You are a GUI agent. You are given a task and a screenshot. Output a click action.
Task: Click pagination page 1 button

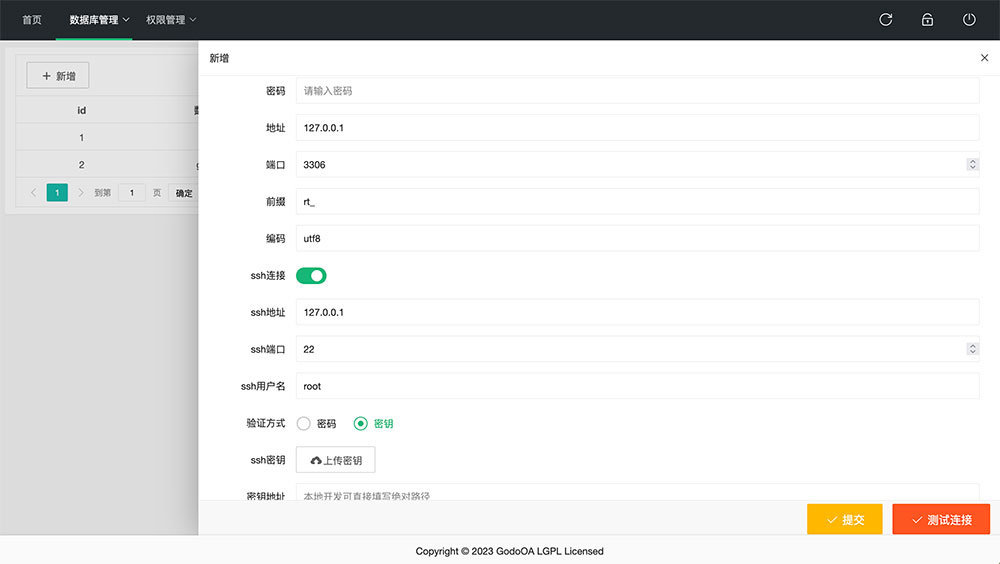[x=57, y=193]
